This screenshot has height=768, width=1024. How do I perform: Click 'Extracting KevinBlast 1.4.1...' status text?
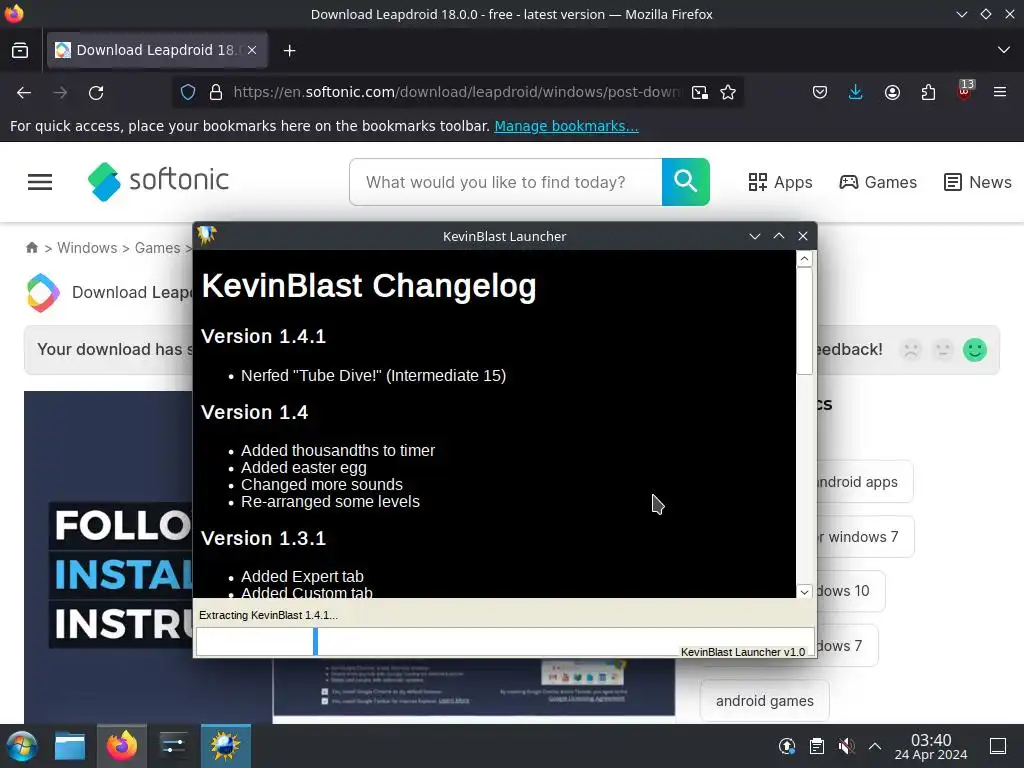[x=268, y=615]
